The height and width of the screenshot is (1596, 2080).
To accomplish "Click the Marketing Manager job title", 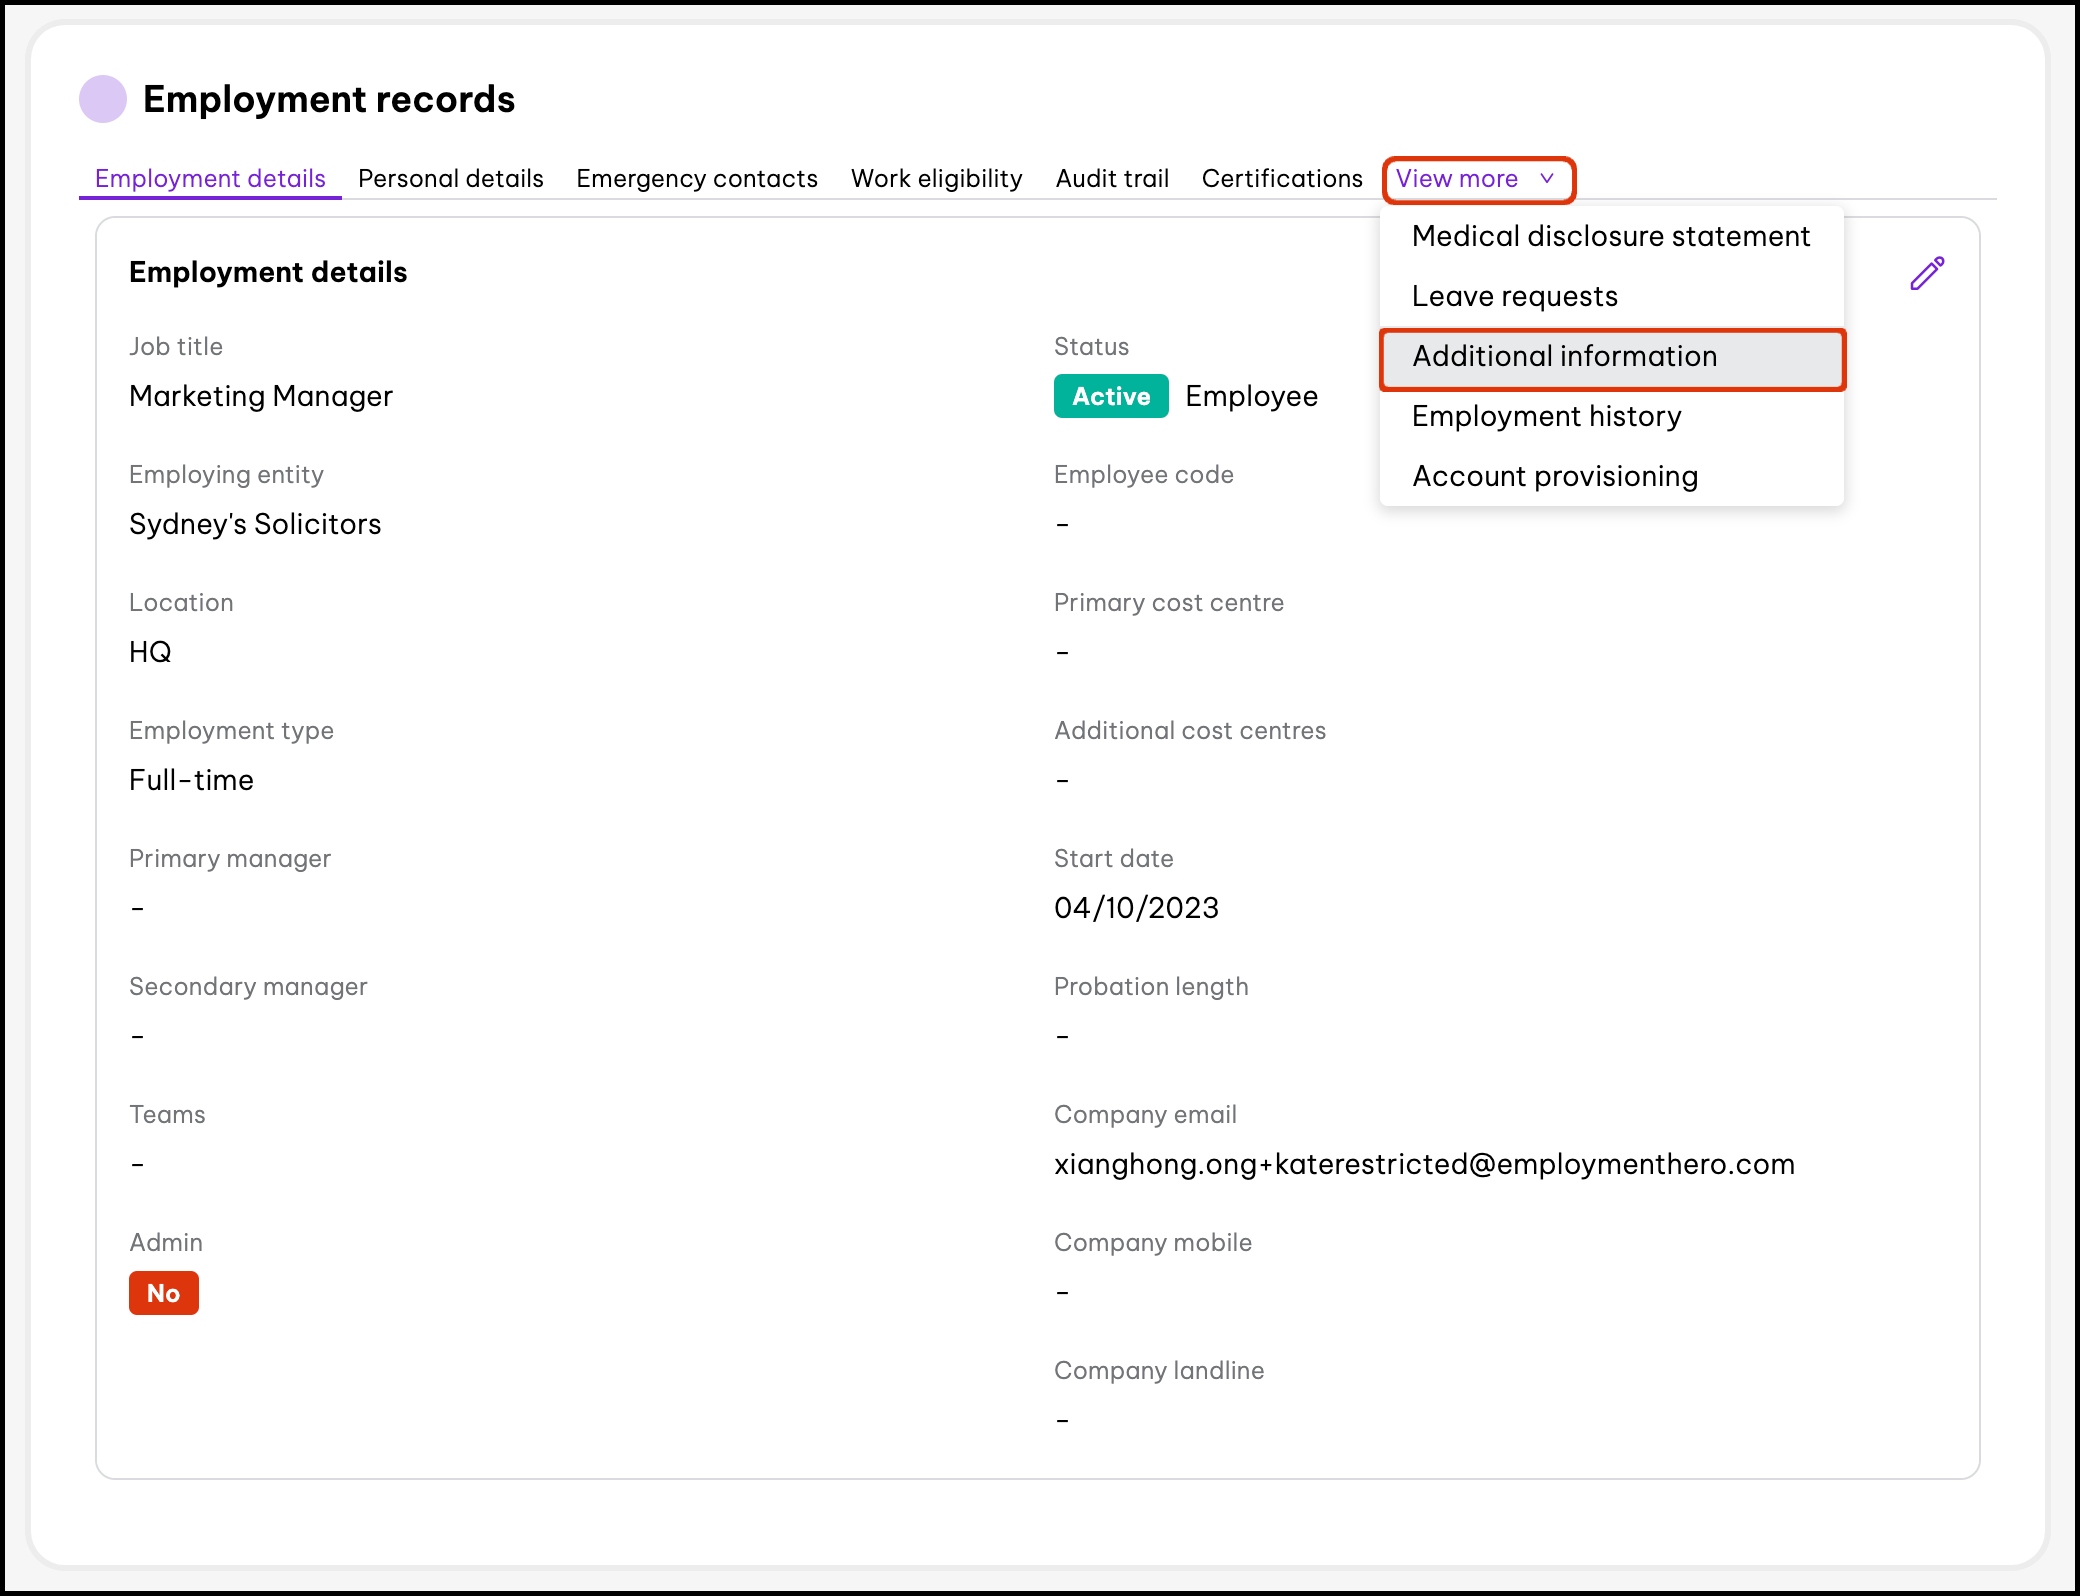I will 261,396.
